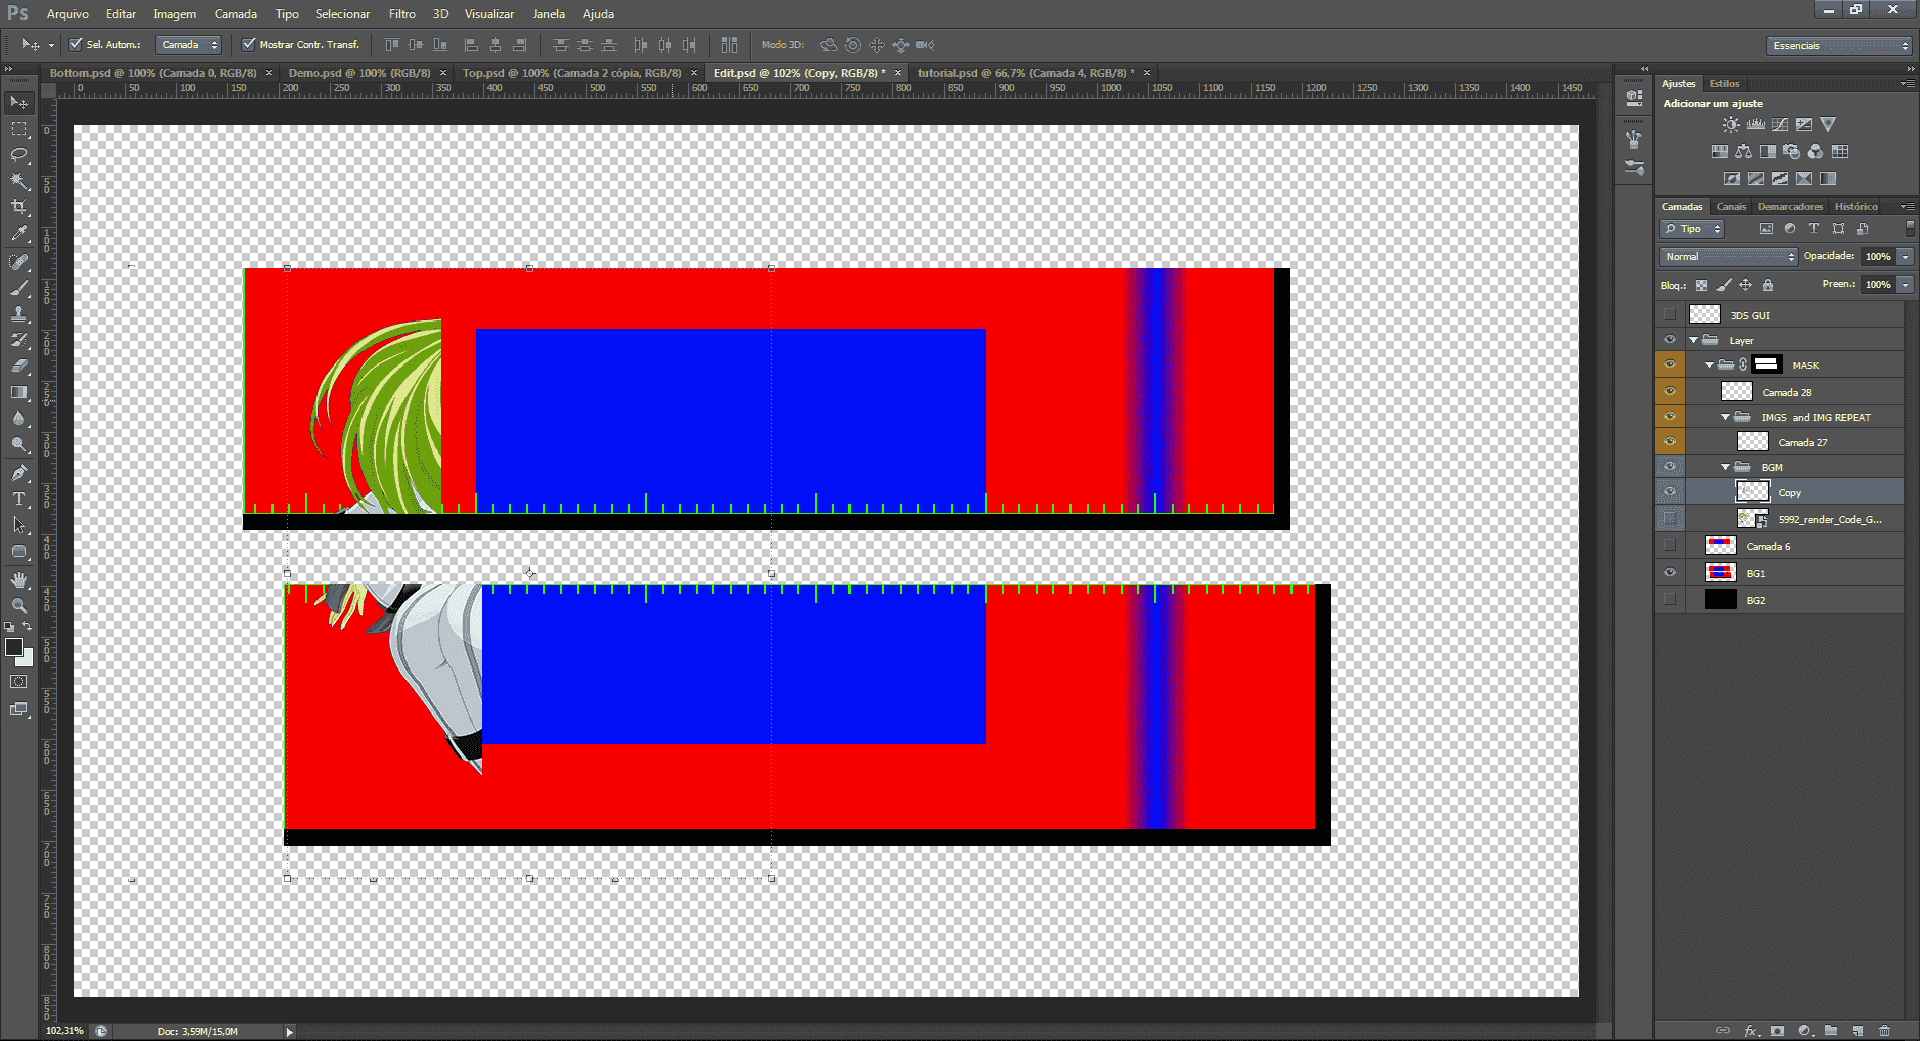The height and width of the screenshot is (1041, 1920).
Task: Uncheck Mostrar Contr. Transf. checkbox
Action: pyautogui.click(x=249, y=44)
